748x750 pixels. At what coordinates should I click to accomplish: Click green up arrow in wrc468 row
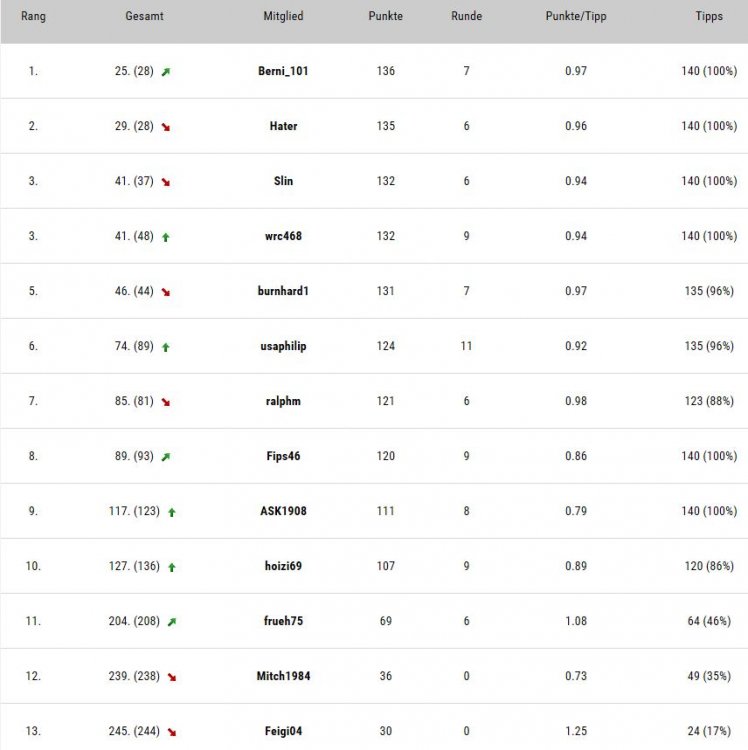click(x=166, y=237)
